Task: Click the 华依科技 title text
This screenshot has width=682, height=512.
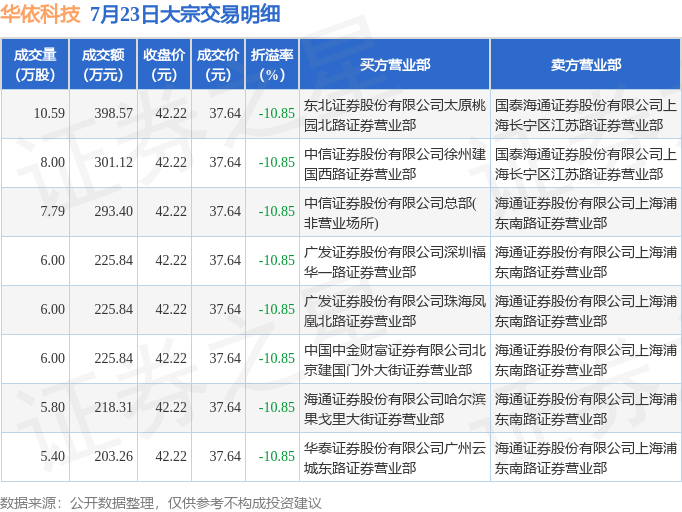Action: [40, 14]
